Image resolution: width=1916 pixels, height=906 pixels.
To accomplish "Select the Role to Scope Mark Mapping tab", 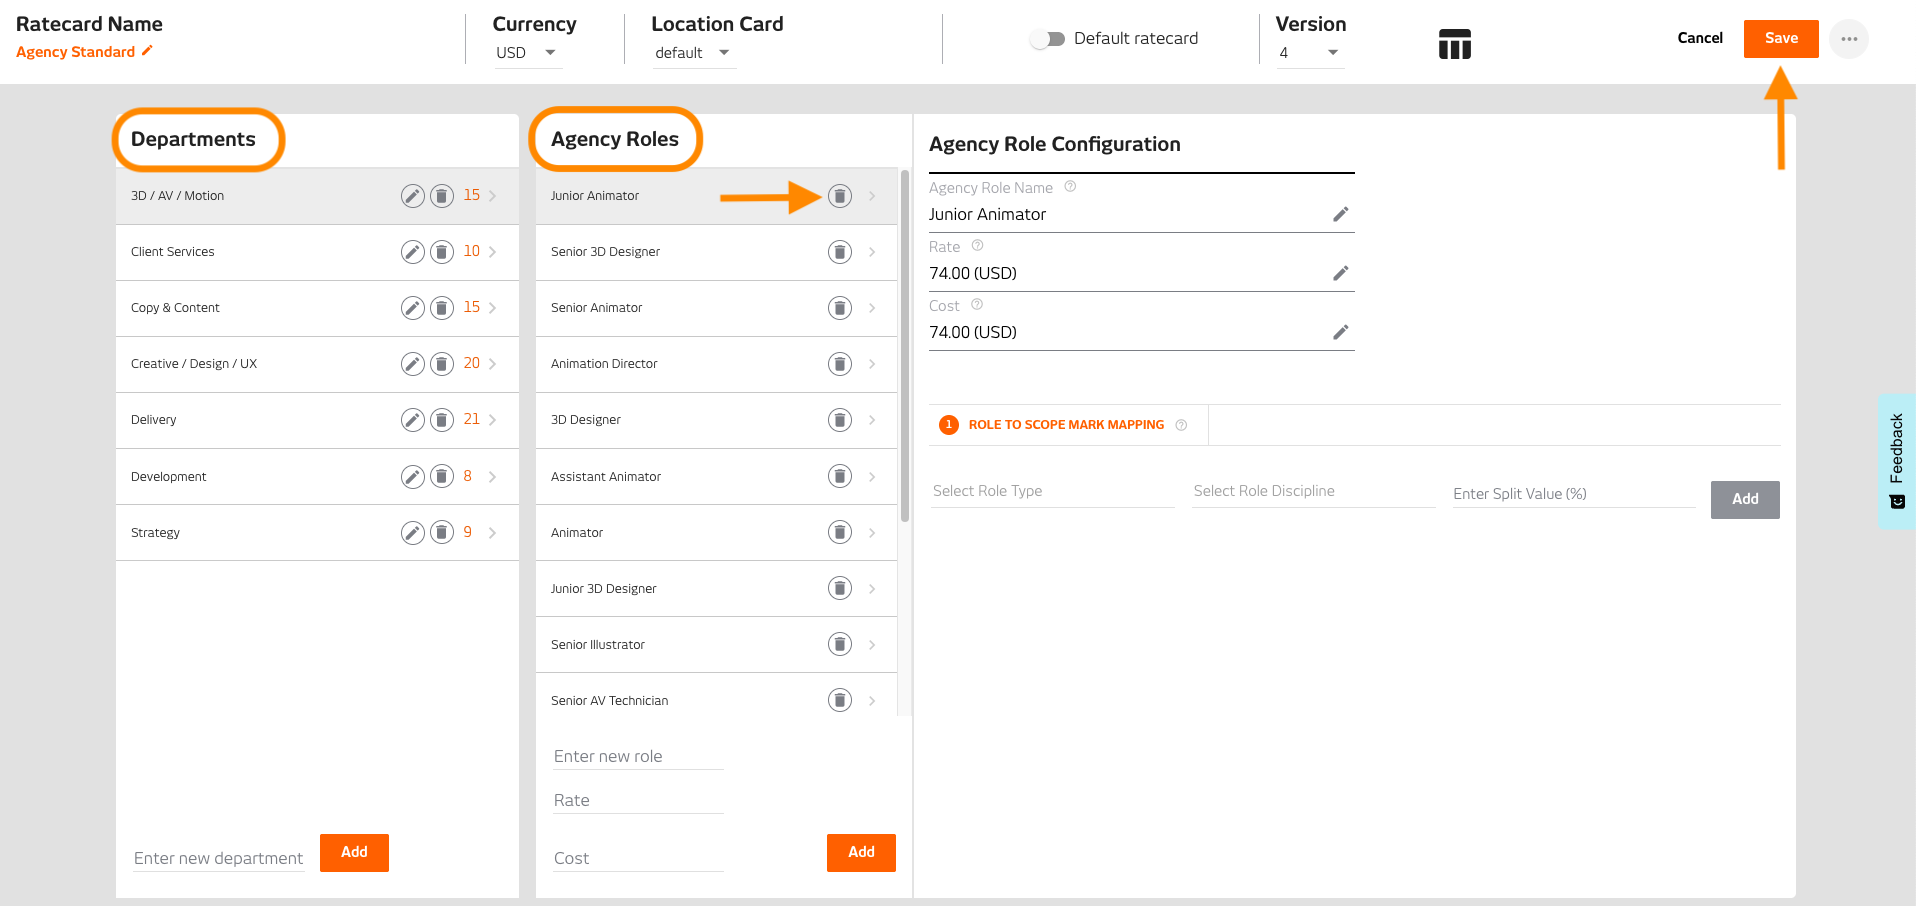I will [x=1065, y=425].
